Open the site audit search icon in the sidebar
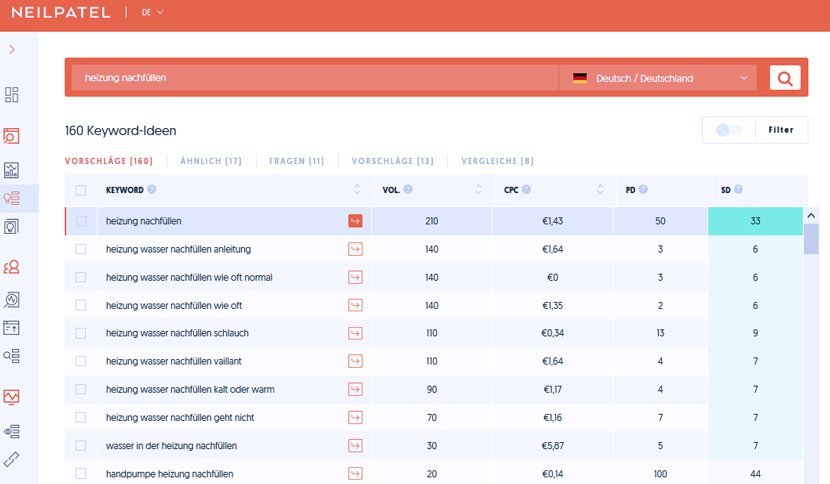The height and width of the screenshot is (484, 830). tap(12, 136)
